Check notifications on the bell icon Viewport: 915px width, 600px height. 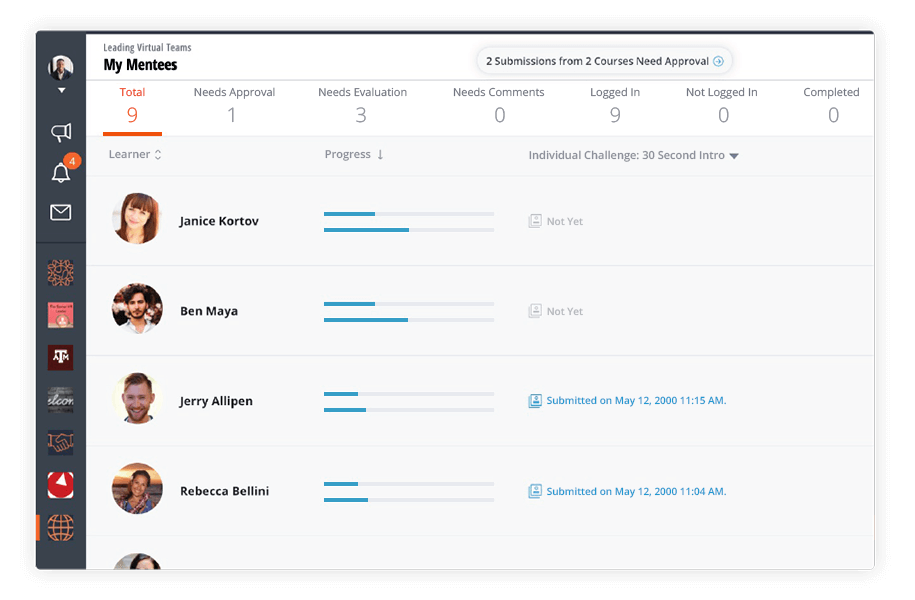[60, 172]
